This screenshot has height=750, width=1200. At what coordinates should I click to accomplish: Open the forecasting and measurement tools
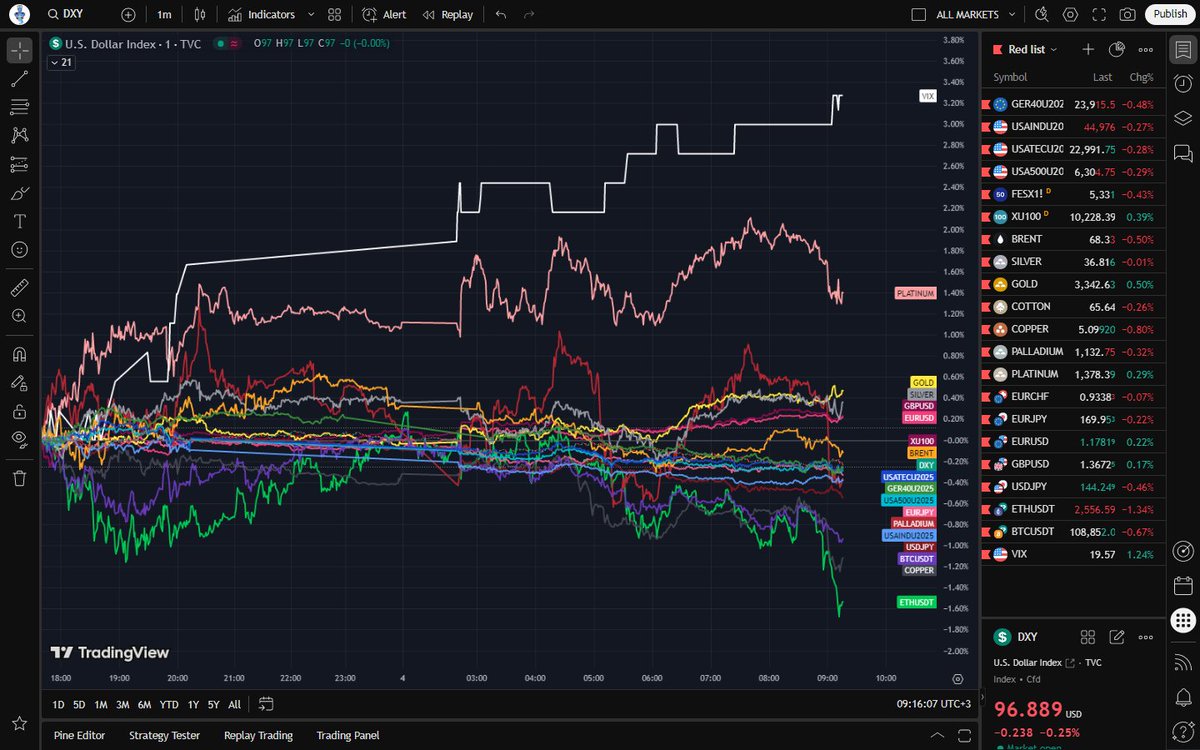coord(20,164)
